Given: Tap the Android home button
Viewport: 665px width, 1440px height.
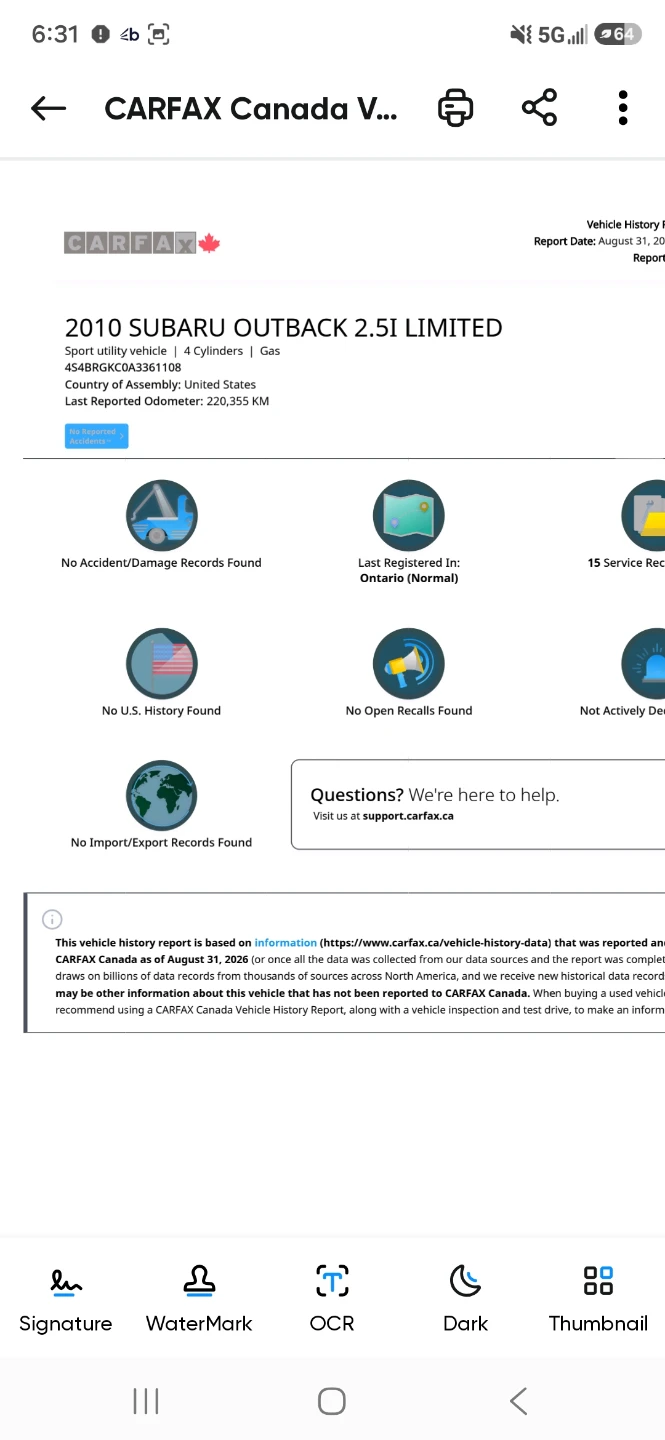Looking at the screenshot, I should tap(332, 1401).
